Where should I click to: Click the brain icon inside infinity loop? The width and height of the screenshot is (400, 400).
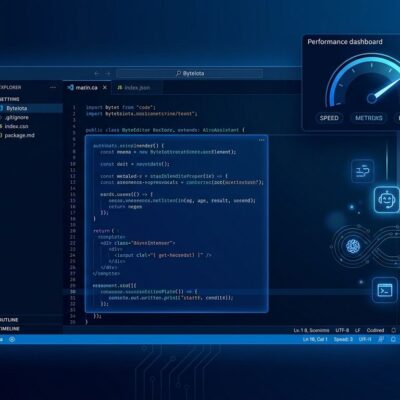coord(353,246)
